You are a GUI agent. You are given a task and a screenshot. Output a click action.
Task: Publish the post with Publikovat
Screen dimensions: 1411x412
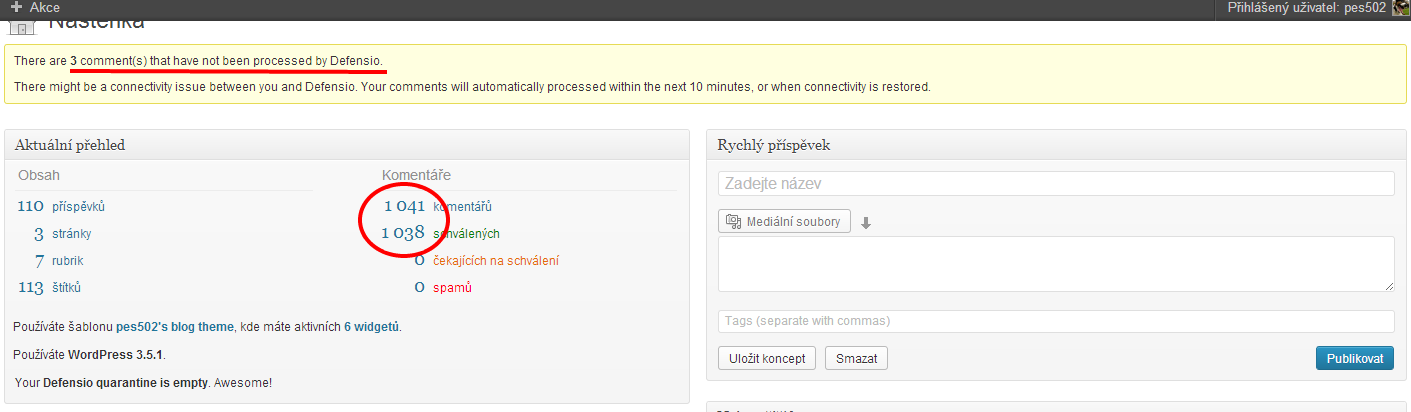pyautogui.click(x=1355, y=358)
